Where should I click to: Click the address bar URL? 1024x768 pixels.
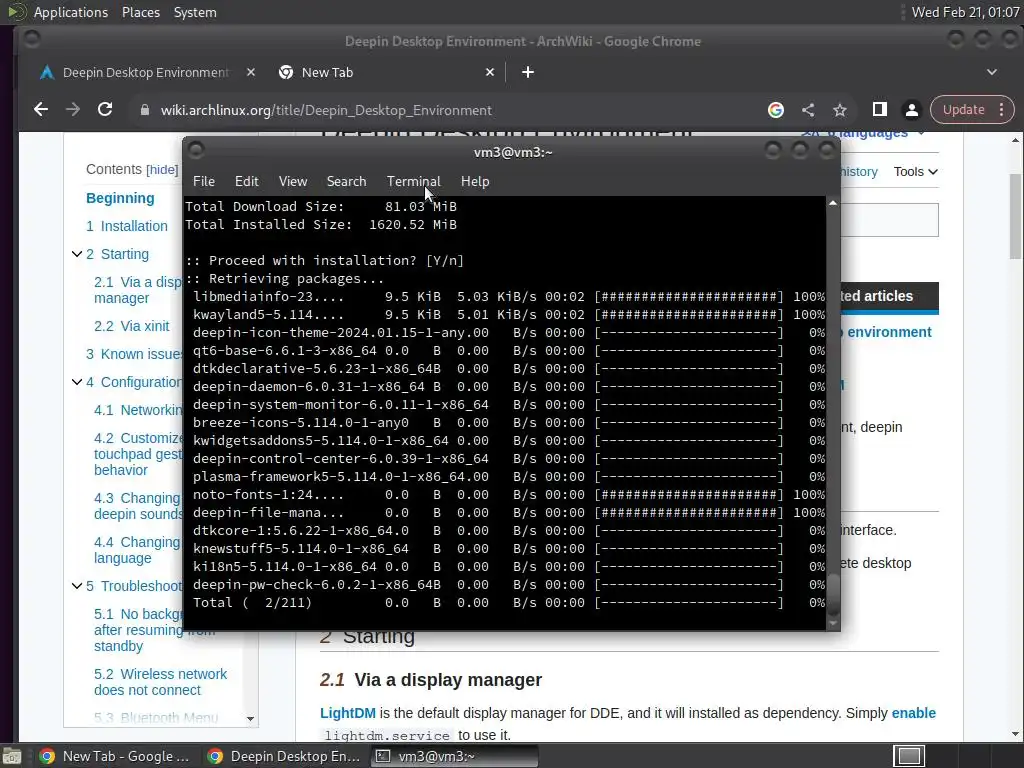(326, 110)
